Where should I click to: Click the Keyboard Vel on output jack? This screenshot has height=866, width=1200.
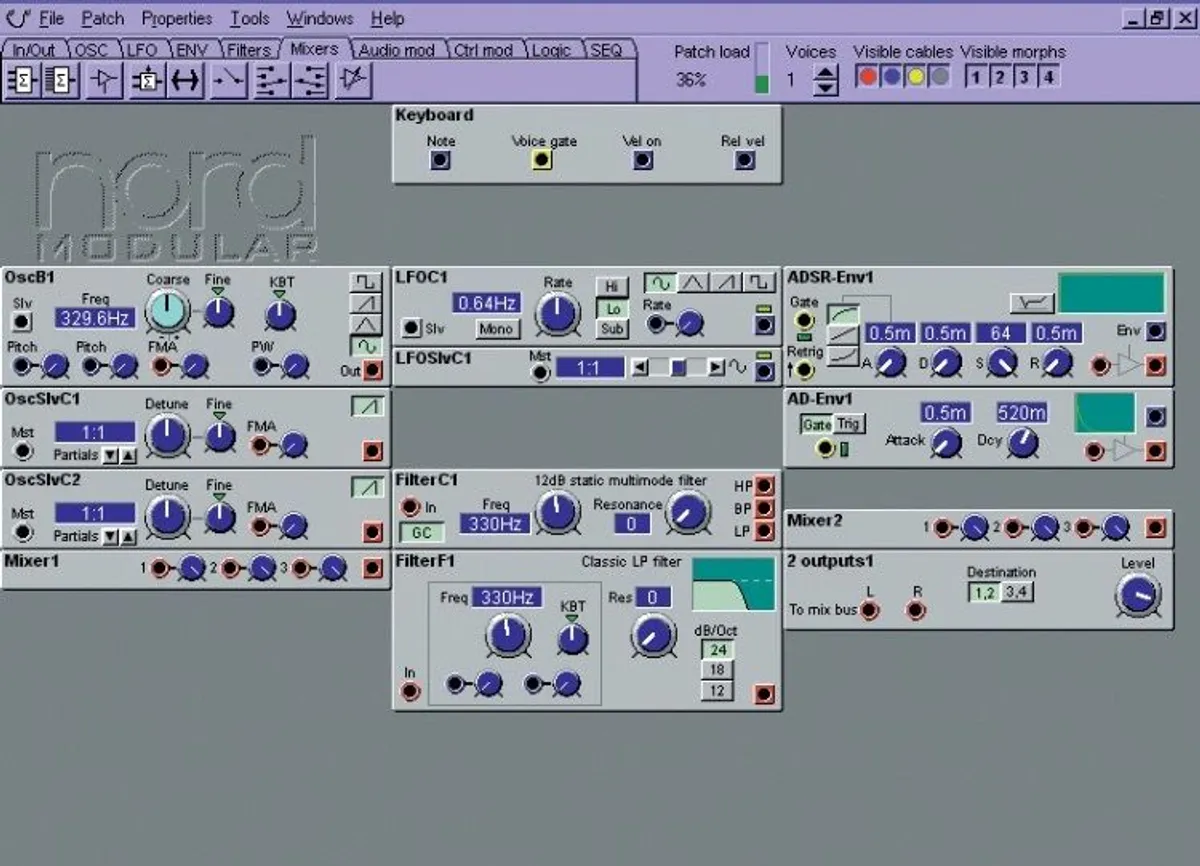point(643,160)
